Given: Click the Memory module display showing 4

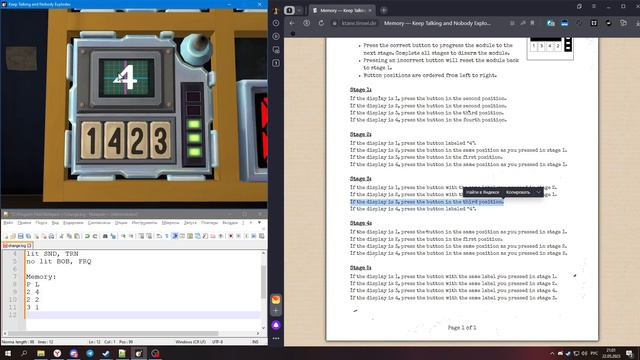Looking at the screenshot, I should click(x=127, y=78).
